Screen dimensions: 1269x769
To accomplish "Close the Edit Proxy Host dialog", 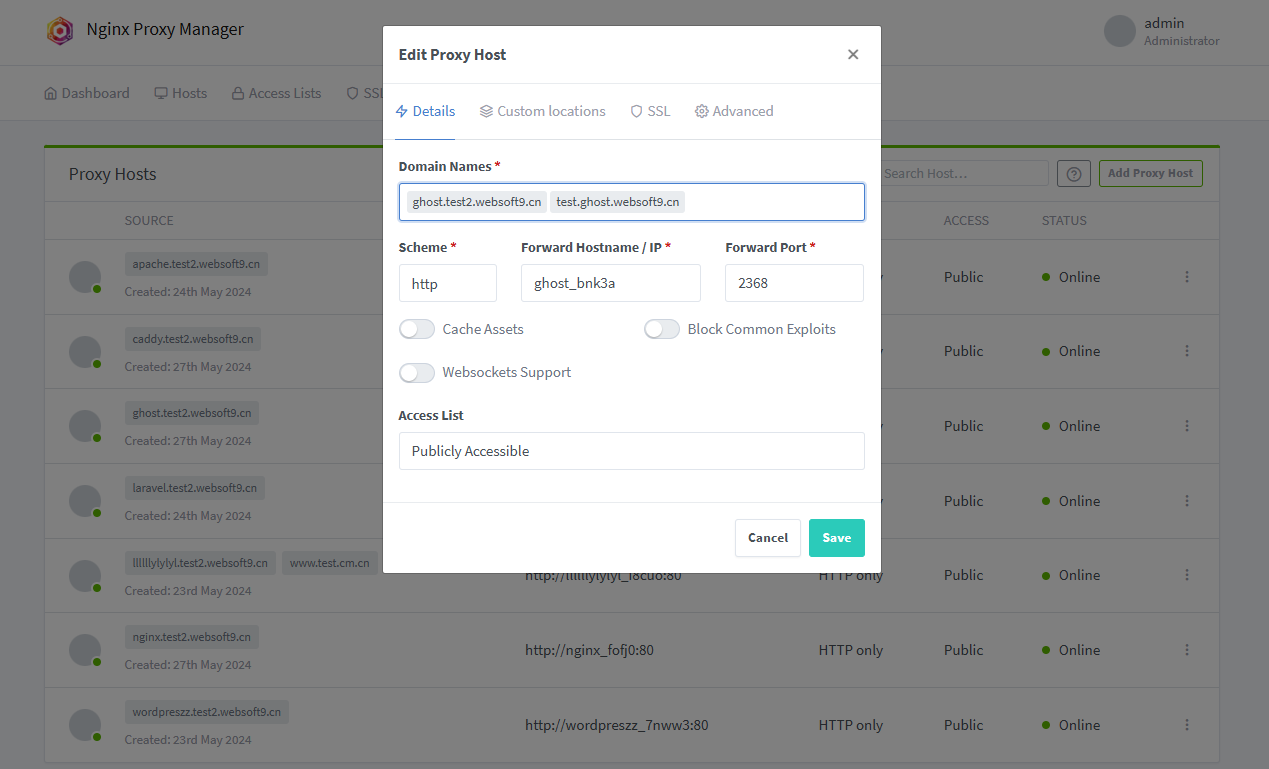I will (x=853, y=55).
